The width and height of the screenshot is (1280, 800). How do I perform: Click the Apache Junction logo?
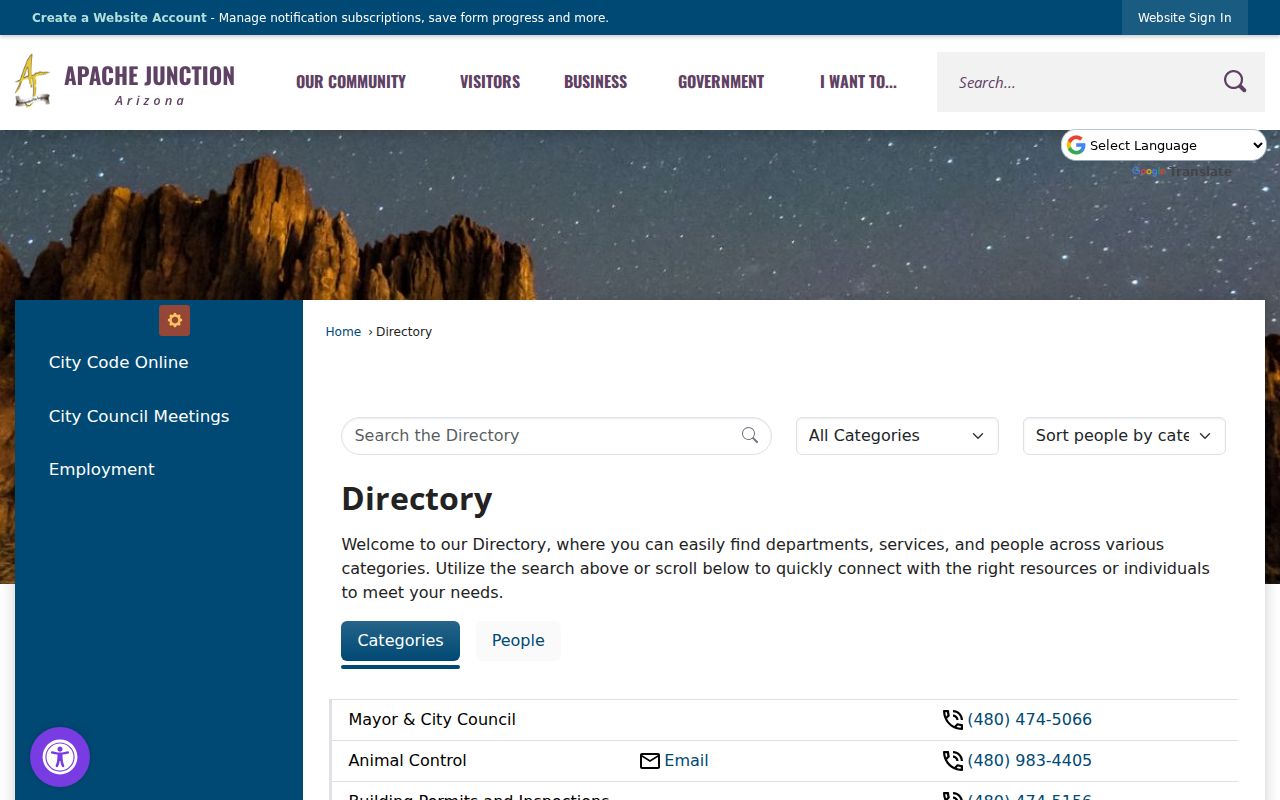(125, 81)
